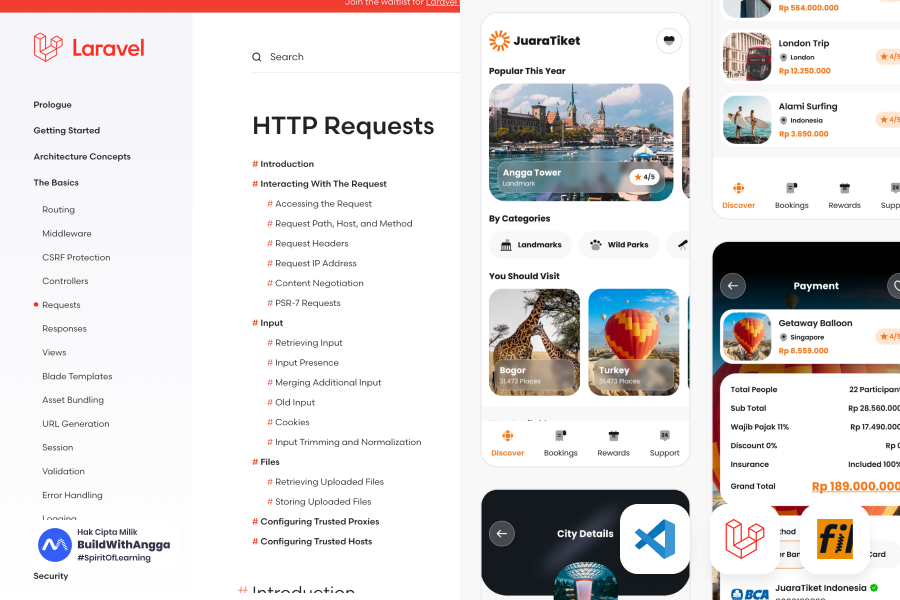Switch to the Bookings tab
The width and height of the screenshot is (900, 600).
(560, 446)
